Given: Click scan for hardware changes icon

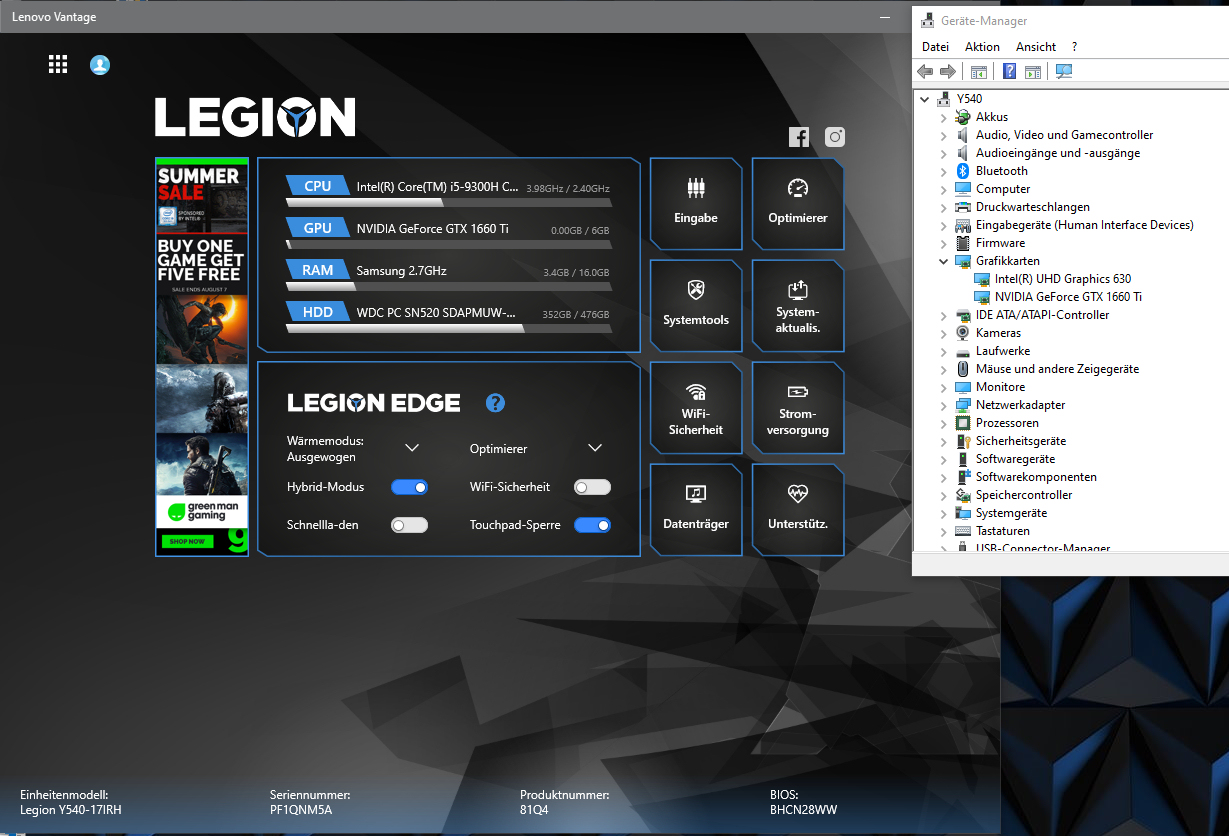Looking at the screenshot, I should [x=1064, y=72].
